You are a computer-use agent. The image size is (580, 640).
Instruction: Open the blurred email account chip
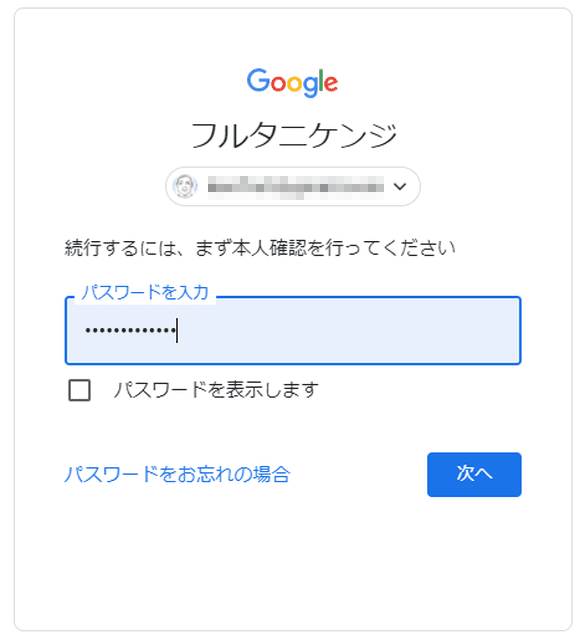click(x=293, y=186)
